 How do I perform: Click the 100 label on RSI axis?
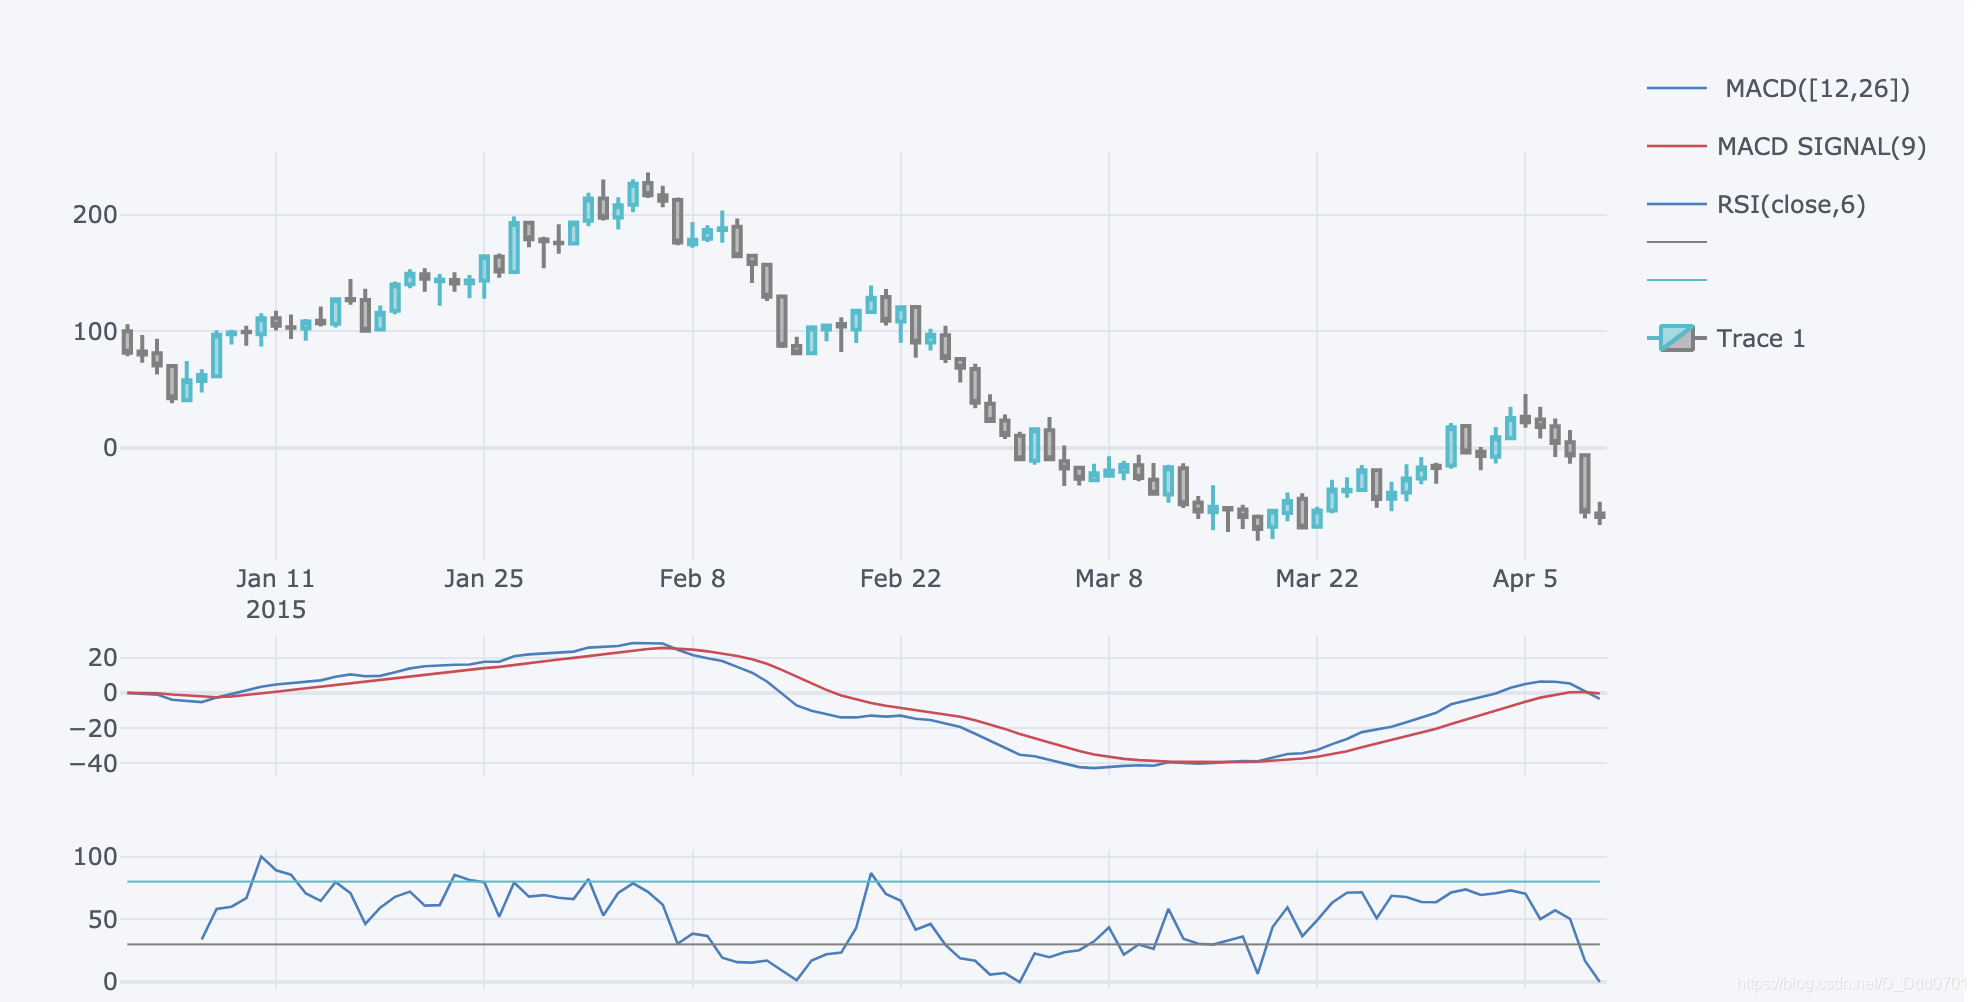(x=95, y=857)
